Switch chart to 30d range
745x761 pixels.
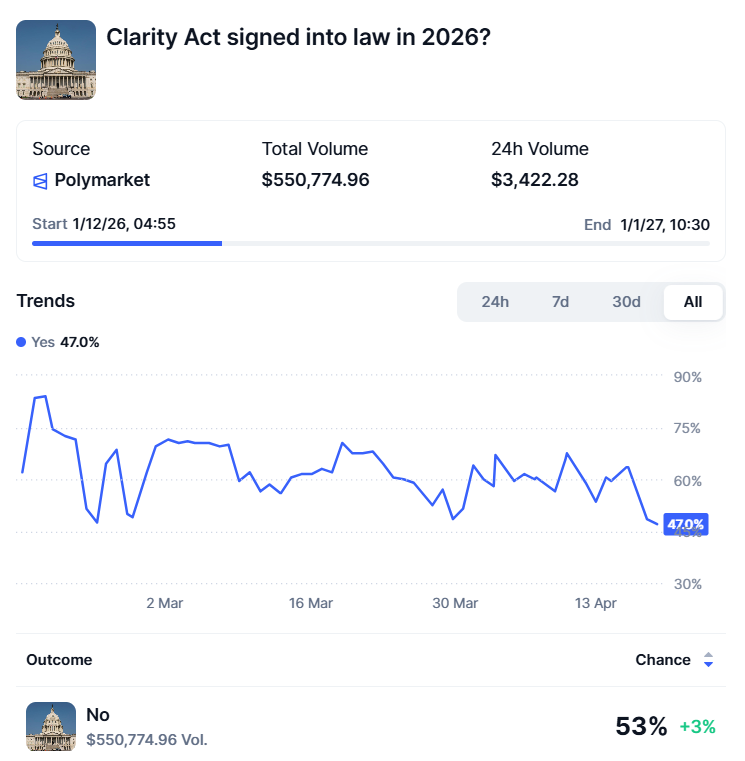point(626,302)
